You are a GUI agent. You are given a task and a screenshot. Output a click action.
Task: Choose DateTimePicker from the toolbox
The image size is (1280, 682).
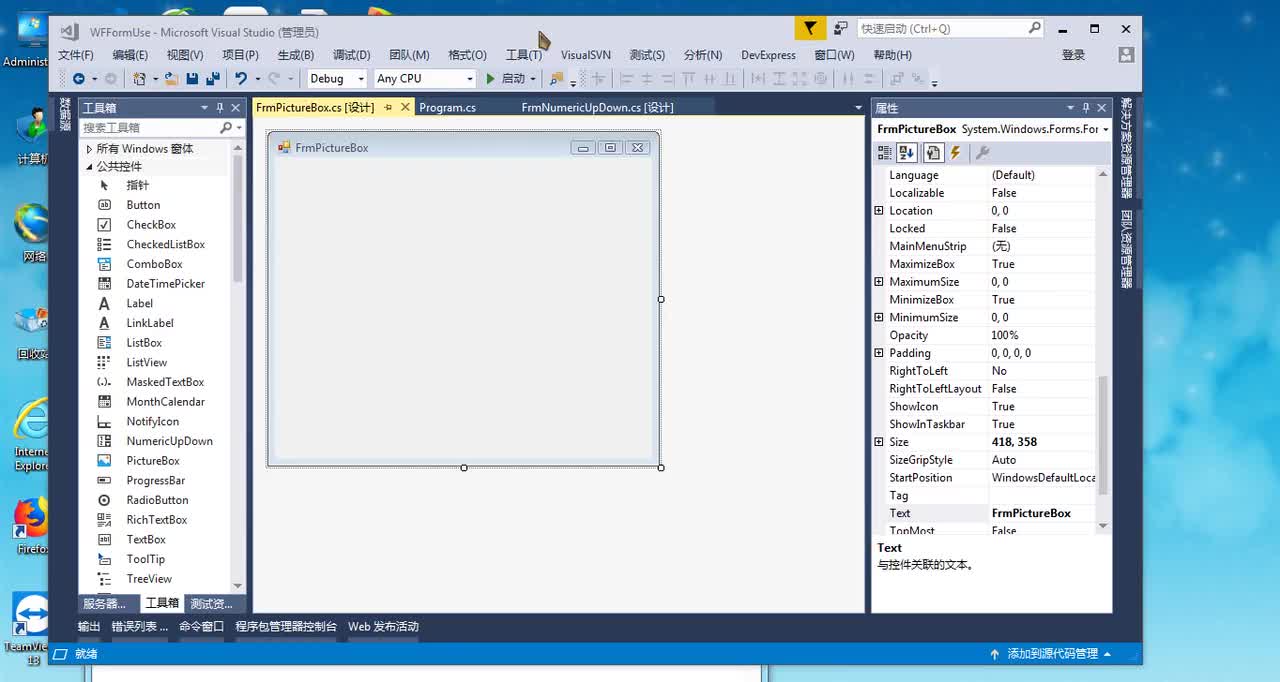pyautogui.click(x=165, y=284)
